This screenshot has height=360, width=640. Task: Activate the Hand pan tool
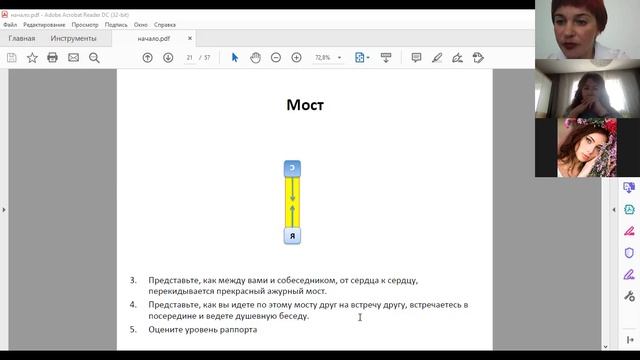[256, 58]
